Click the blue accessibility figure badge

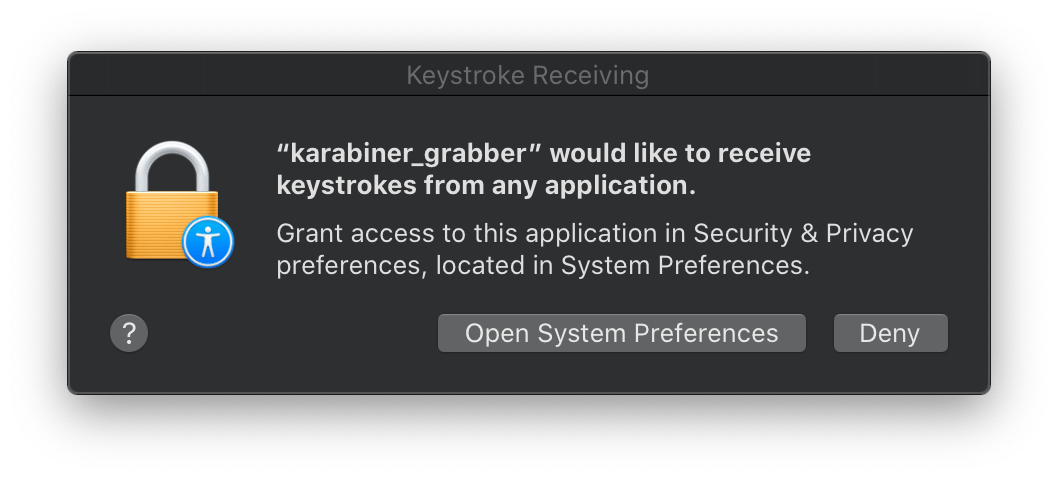[x=208, y=242]
